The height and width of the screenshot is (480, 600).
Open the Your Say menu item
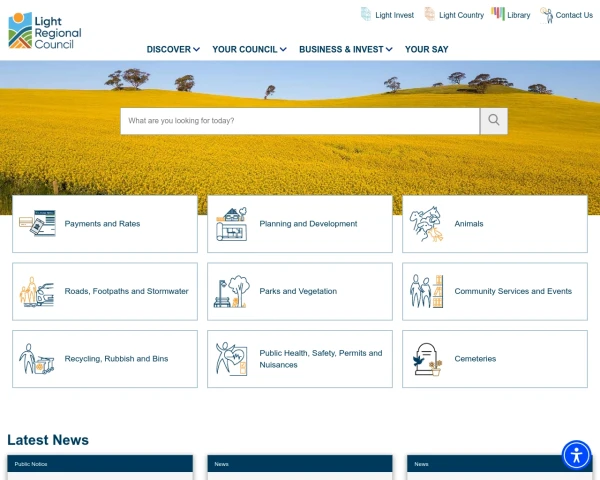[426, 49]
